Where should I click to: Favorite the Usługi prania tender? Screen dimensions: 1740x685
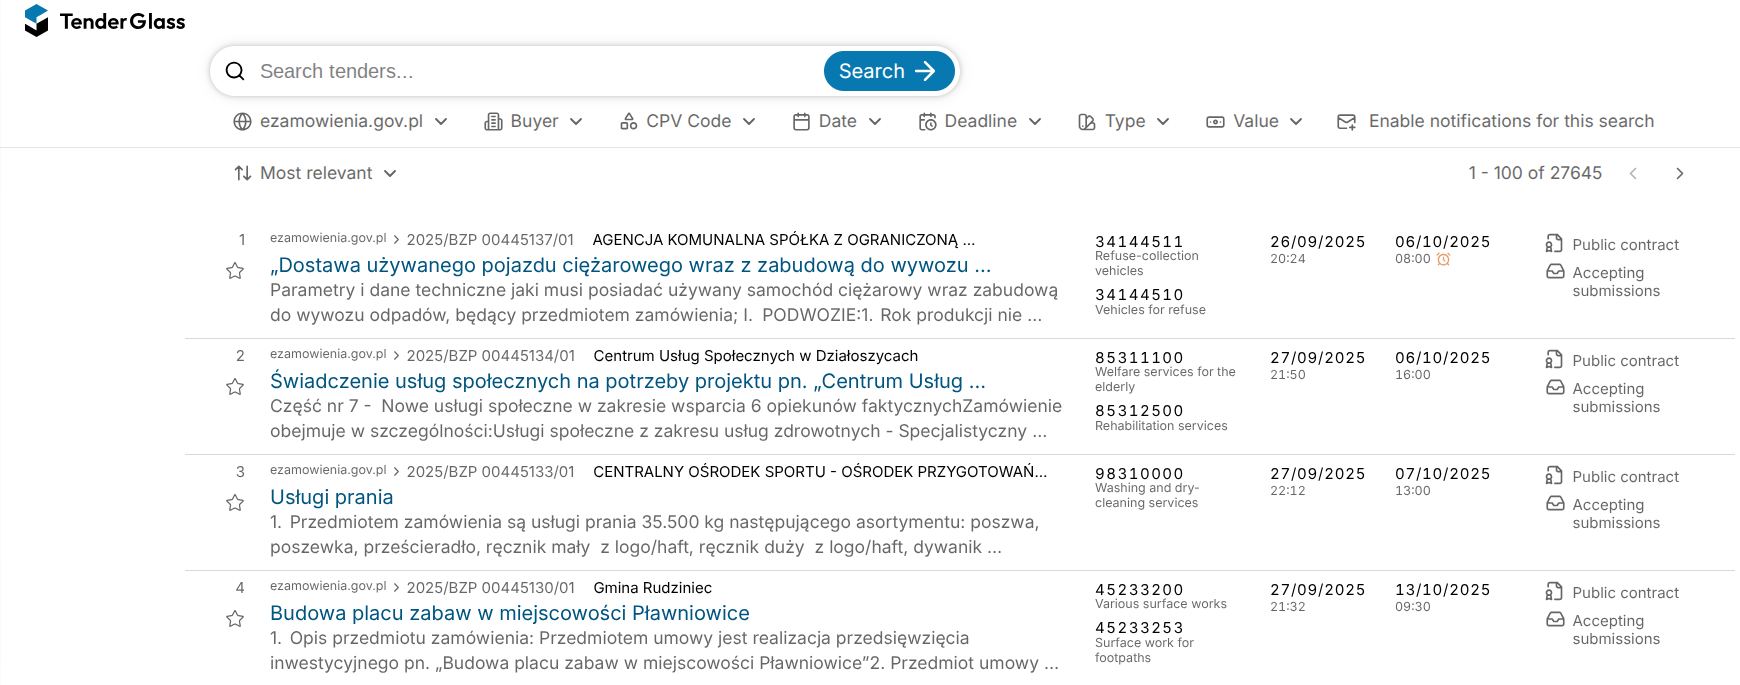[235, 503]
